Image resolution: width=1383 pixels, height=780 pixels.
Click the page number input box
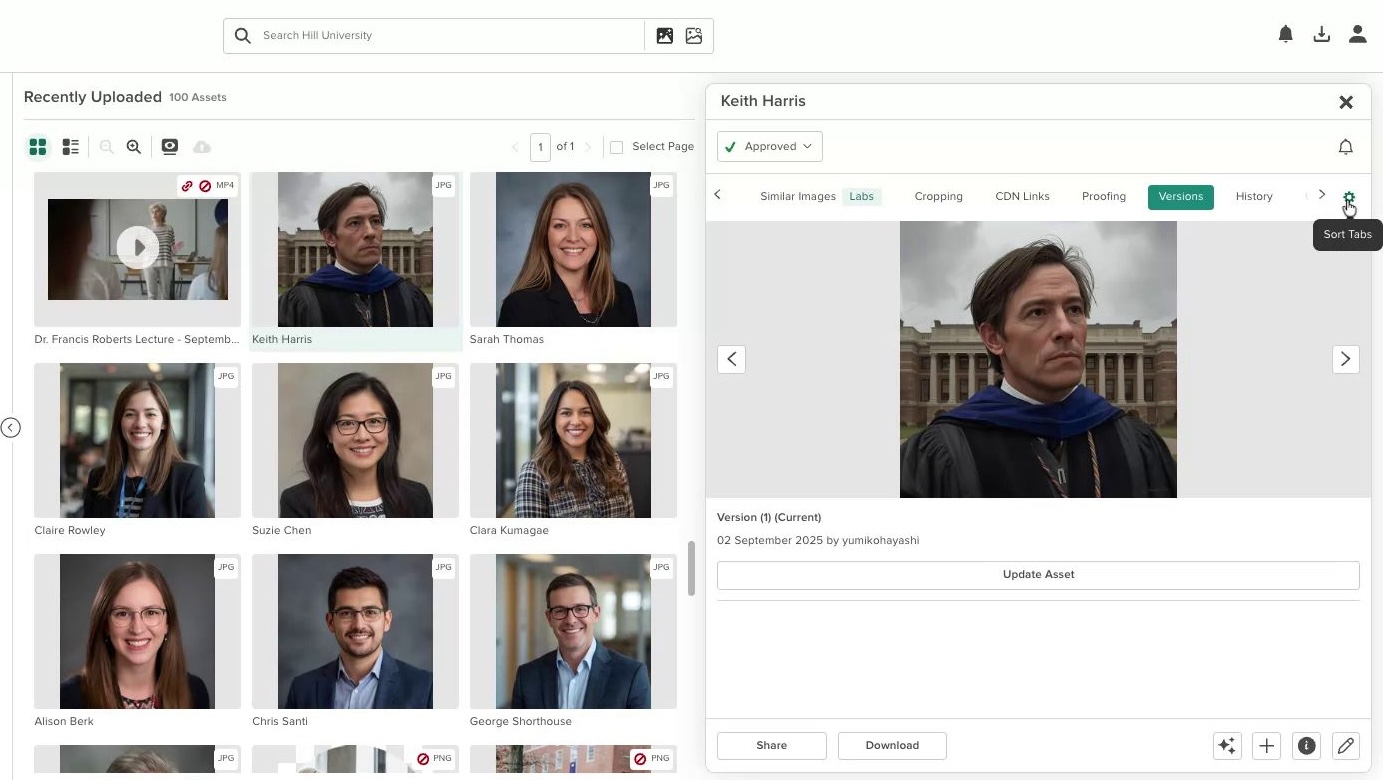coord(540,147)
